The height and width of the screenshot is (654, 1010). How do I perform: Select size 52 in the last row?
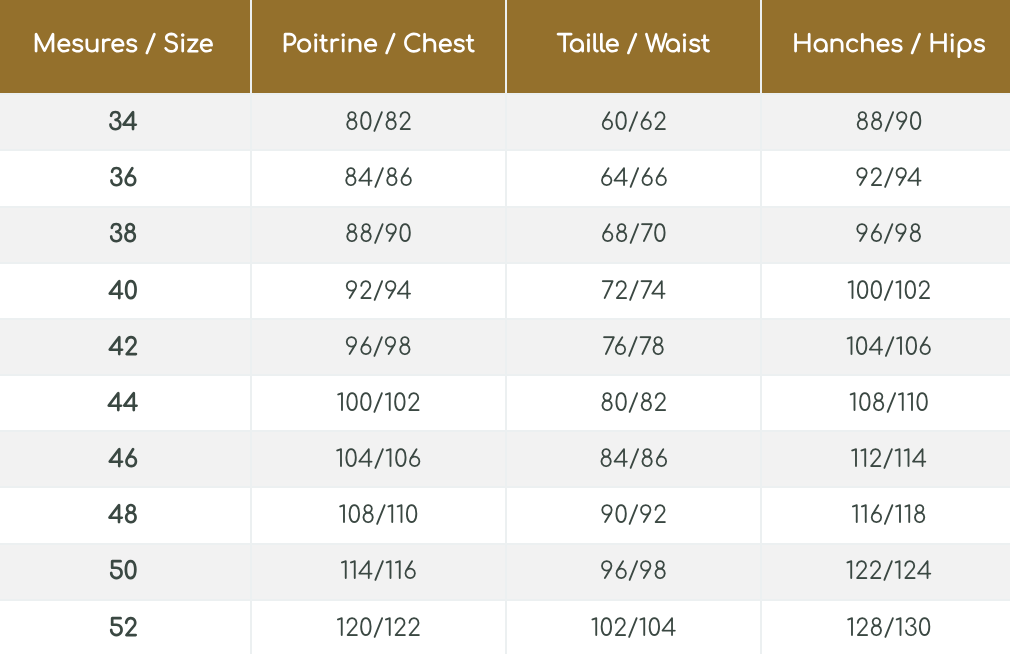coord(123,628)
